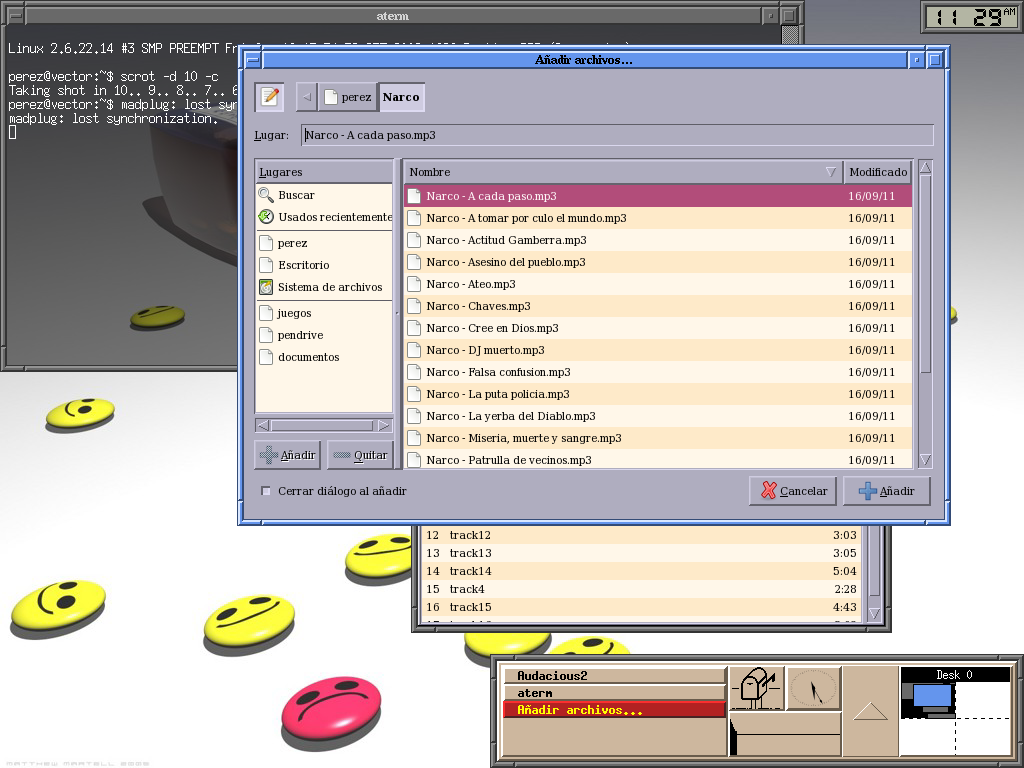Click the file list scroll-down arrow

coord(925,460)
